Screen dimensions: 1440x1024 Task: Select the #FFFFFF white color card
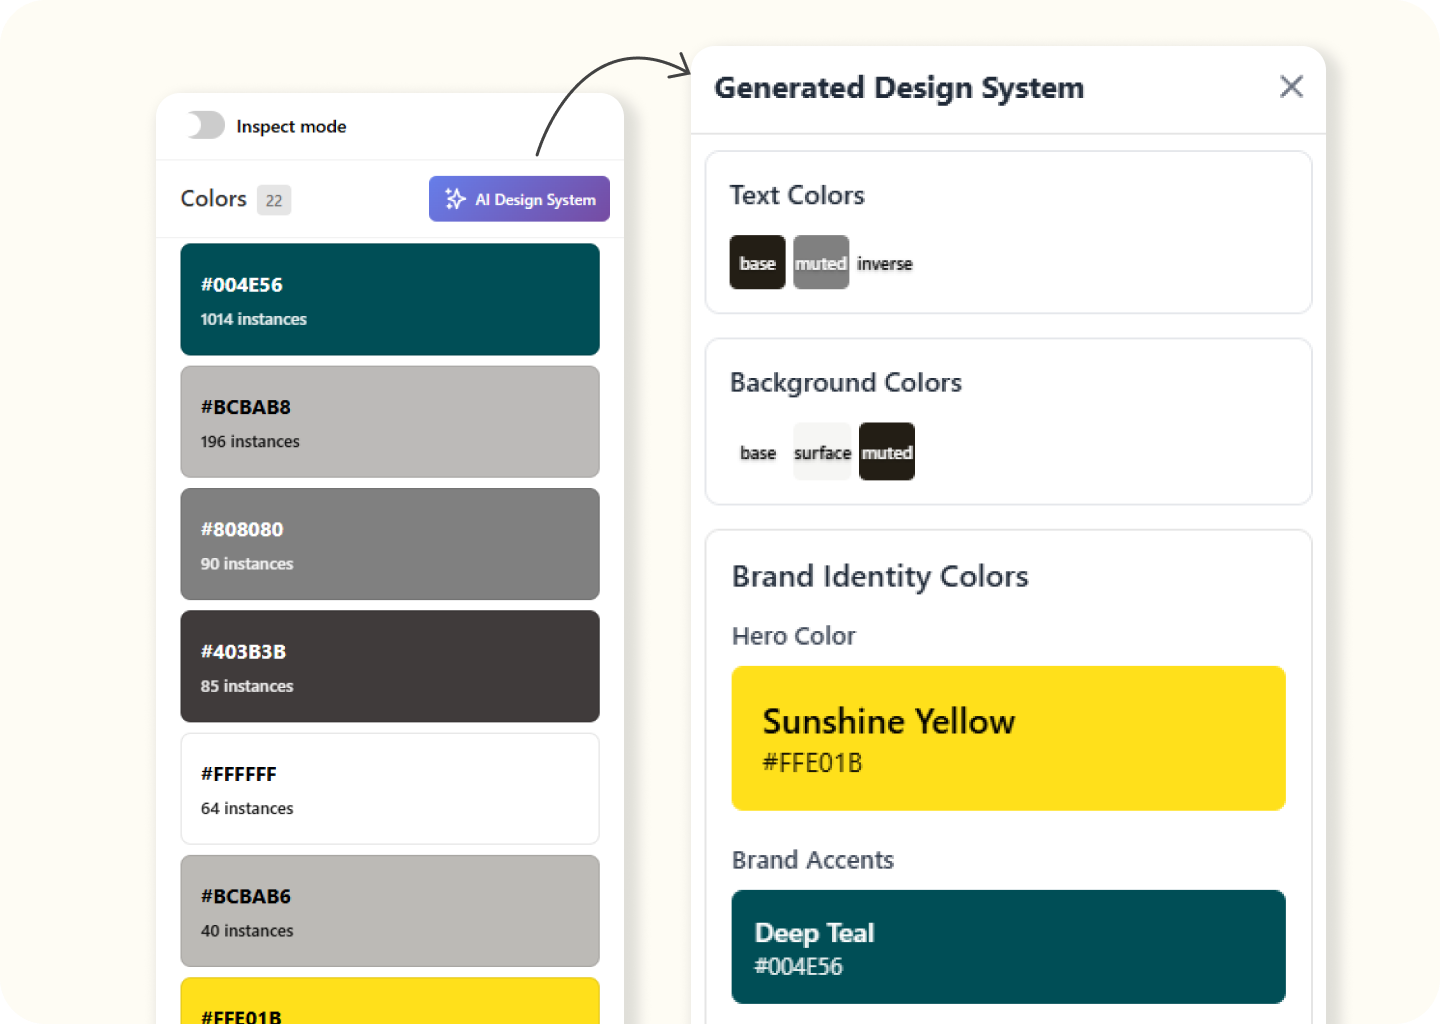[390, 789]
